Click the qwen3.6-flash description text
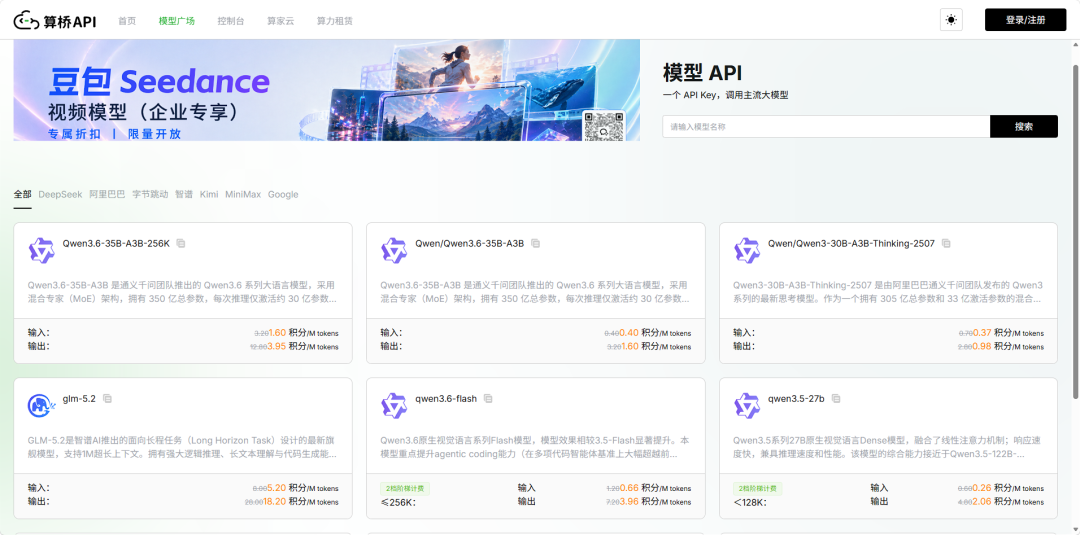This screenshot has height=535, width=1080. tap(535, 447)
